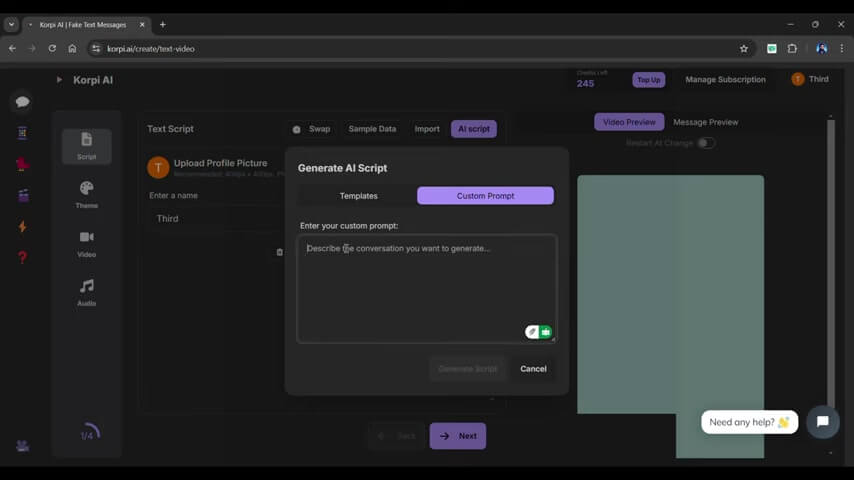The height and width of the screenshot is (480, 854).
Task: Open the red question mark help icon
Action: tap(22, 257)
